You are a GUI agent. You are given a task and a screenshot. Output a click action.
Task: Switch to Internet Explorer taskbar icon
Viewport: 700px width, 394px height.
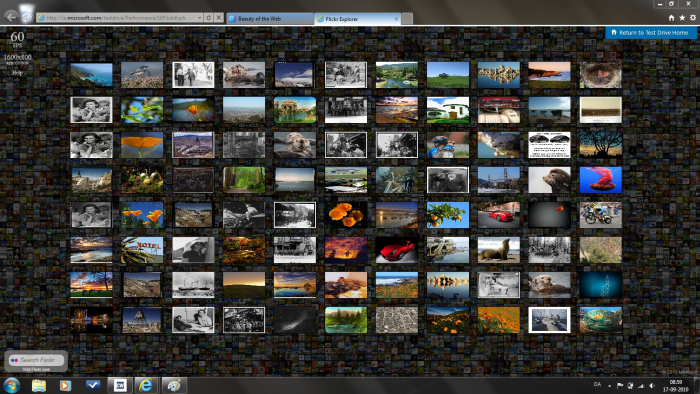[146, 385]
